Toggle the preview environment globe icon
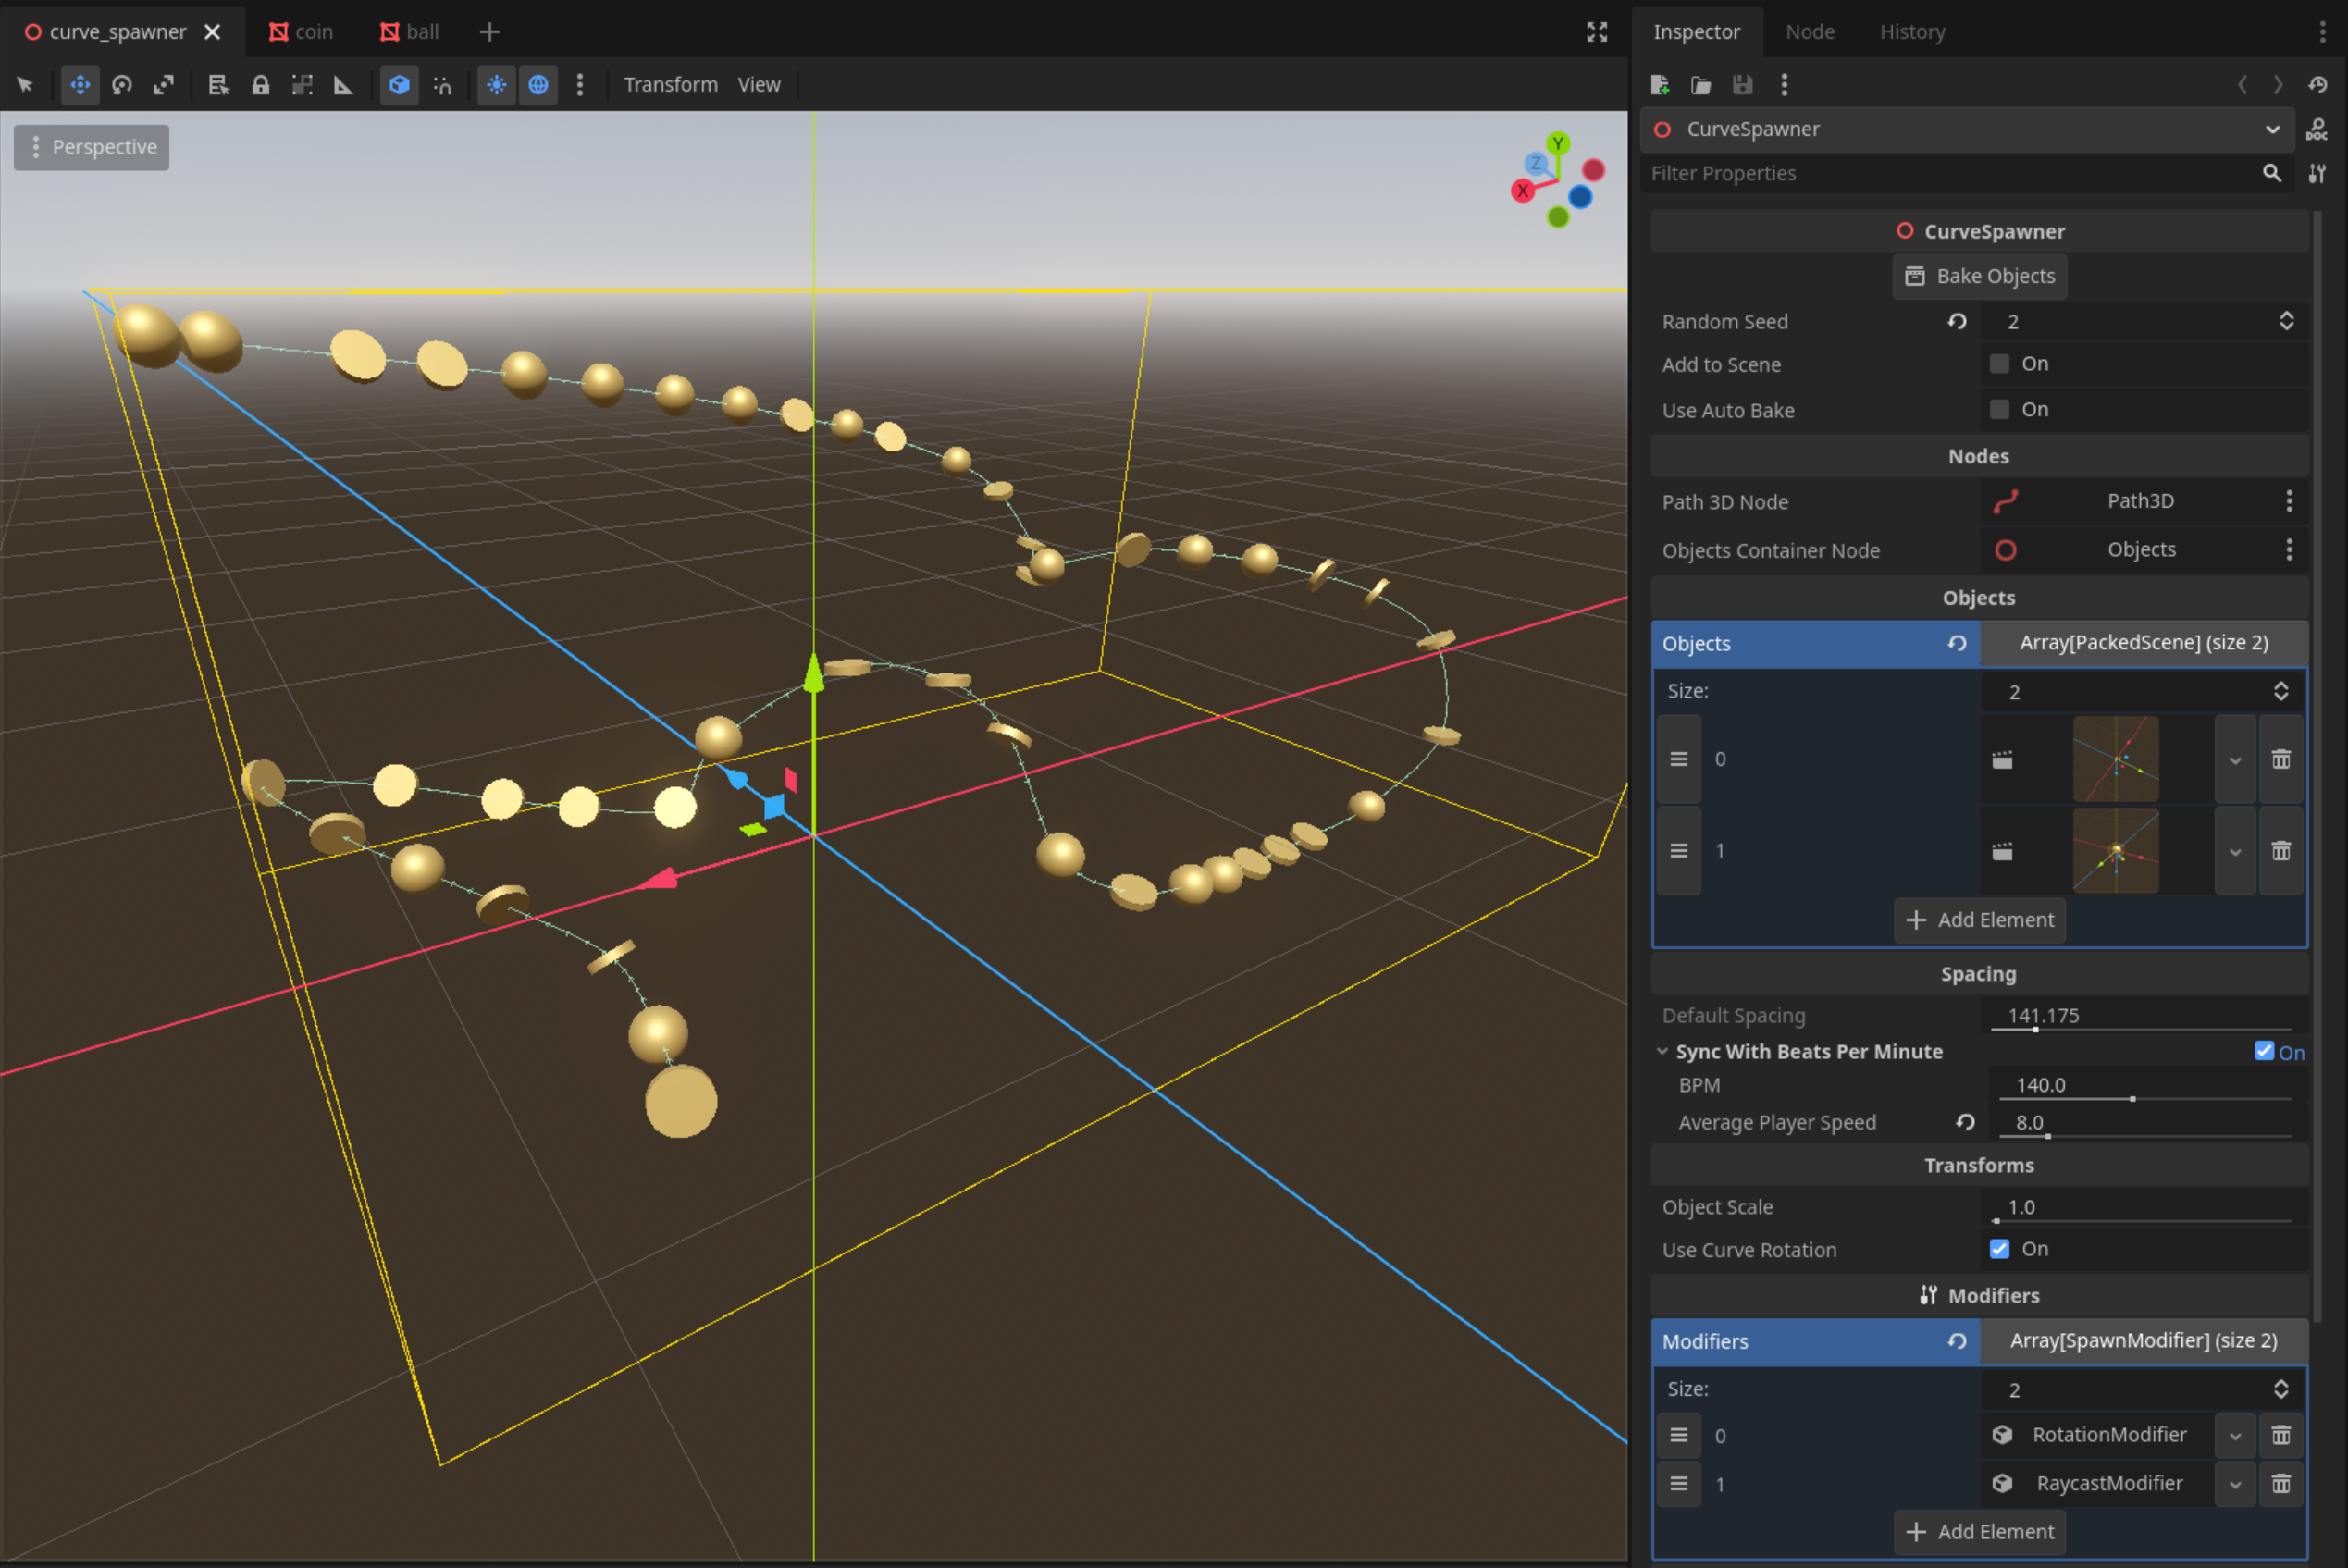This screenshot has width=2348, height=1568. click(x=538, y=85)
